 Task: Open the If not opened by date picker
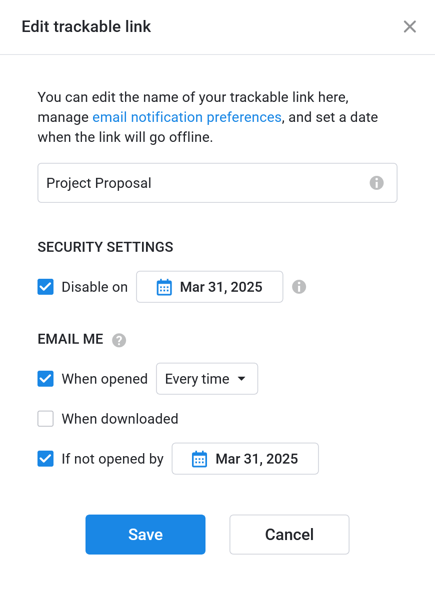pyautogui.click(x=245, y=459)
